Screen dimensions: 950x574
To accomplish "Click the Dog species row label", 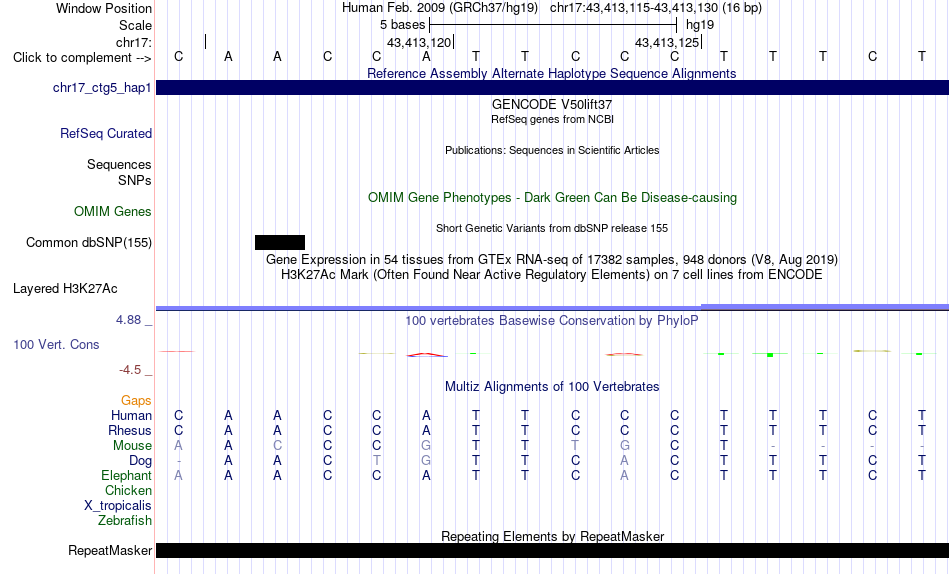I will pos(140,461).
